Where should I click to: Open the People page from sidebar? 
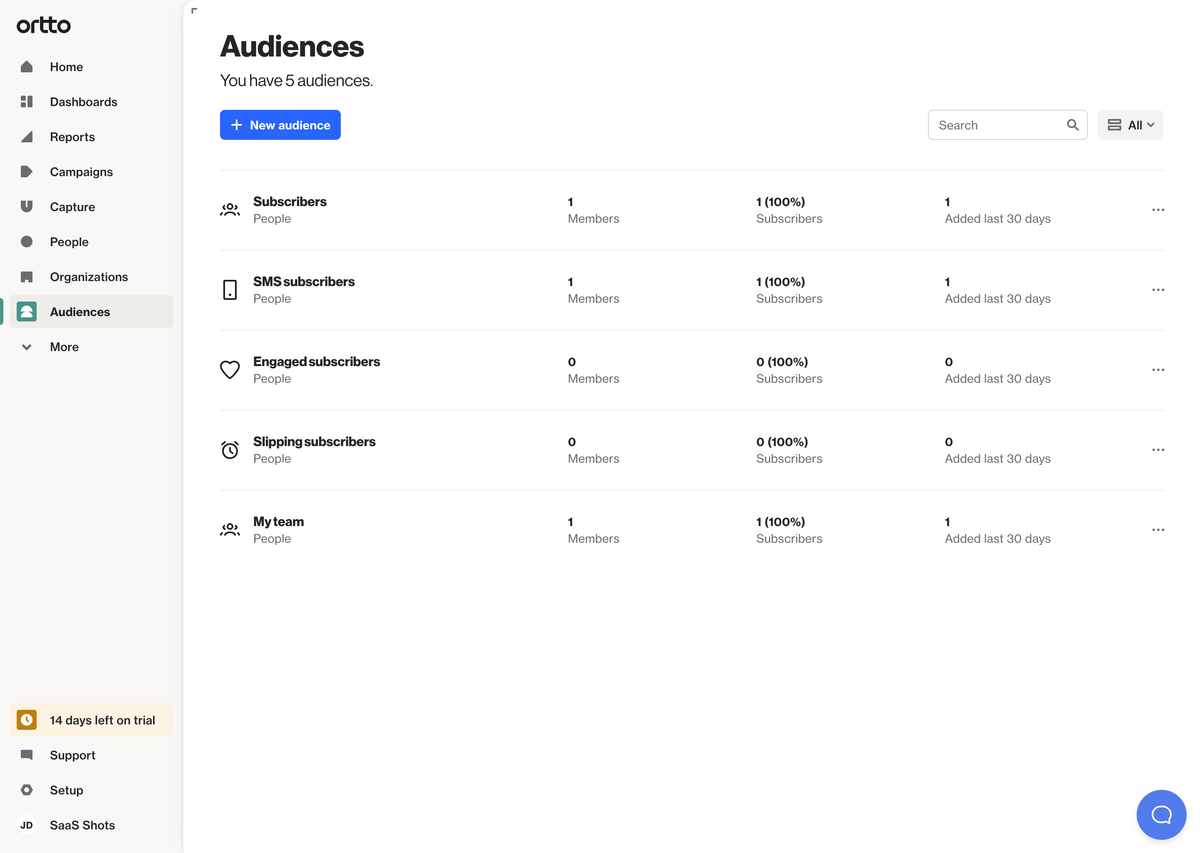(x=69, y=242)
